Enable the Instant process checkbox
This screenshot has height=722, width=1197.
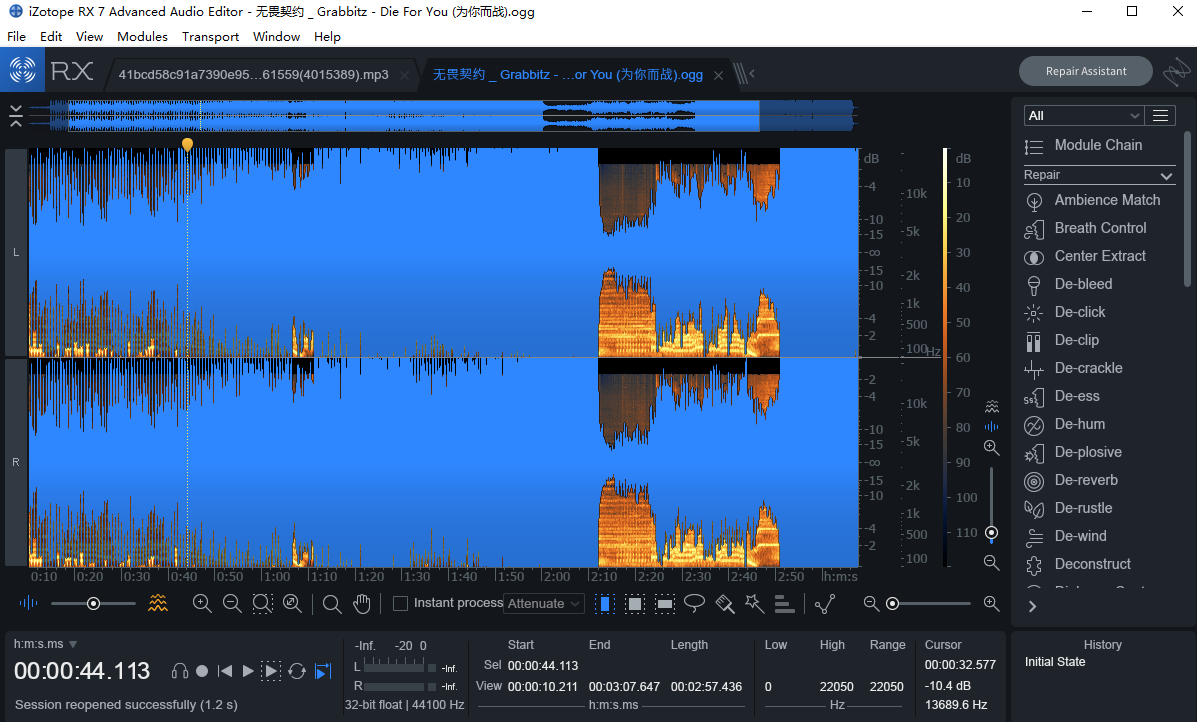pos(400,604)
